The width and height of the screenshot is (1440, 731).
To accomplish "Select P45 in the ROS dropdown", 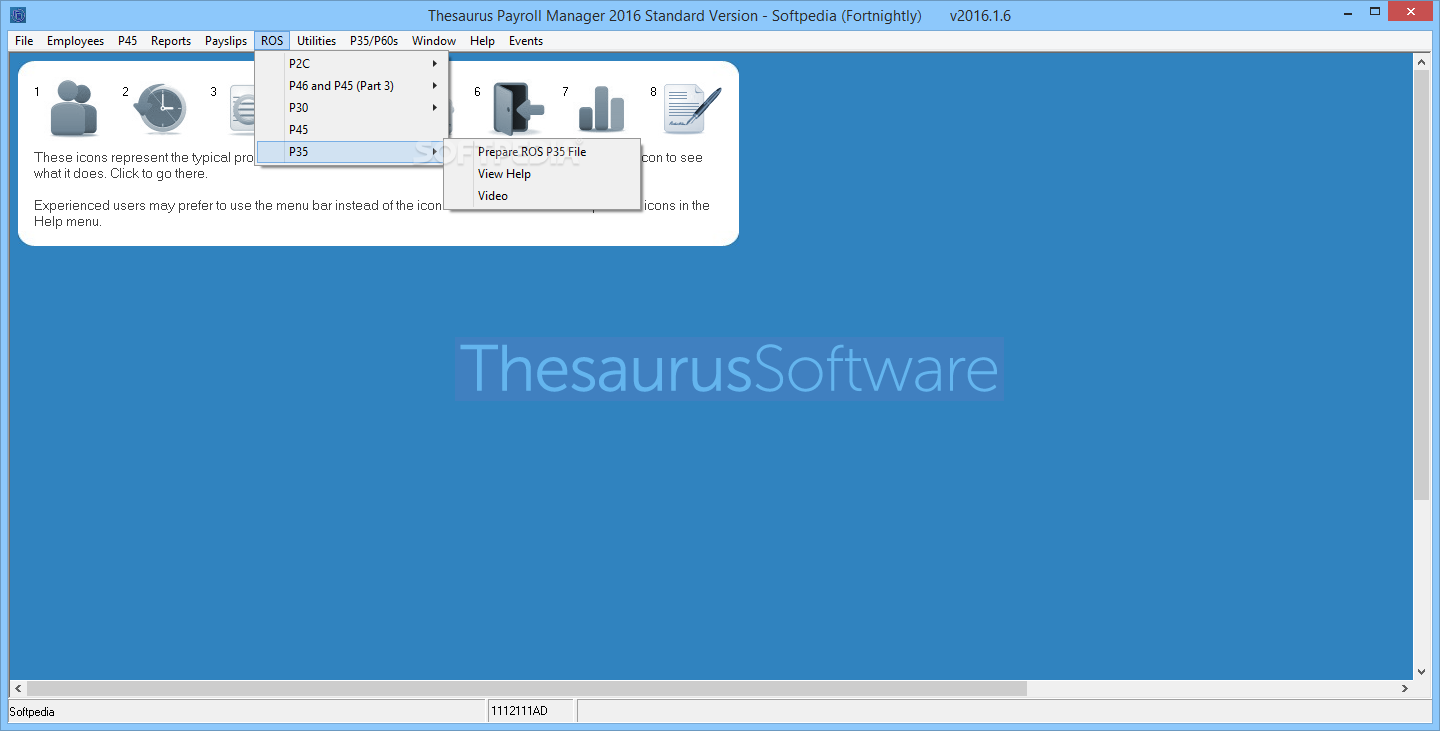I will click(x=352, y=130).
